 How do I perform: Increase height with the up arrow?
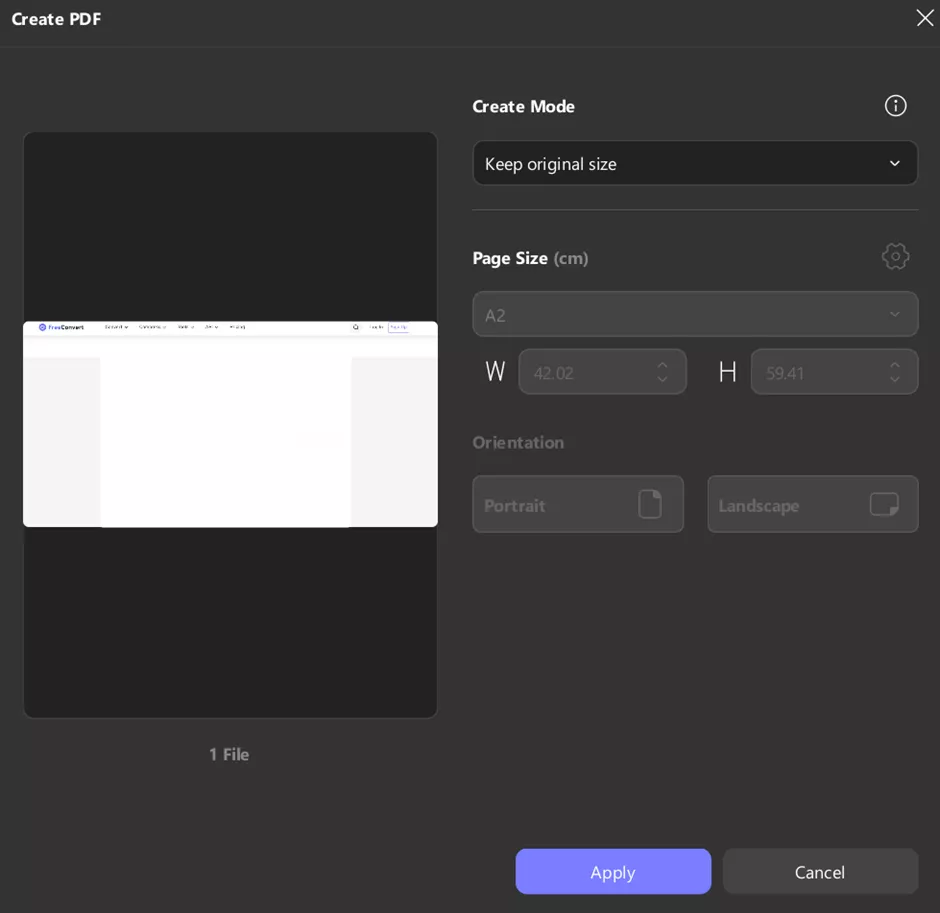pyautogui.click(x=894, y=365)
